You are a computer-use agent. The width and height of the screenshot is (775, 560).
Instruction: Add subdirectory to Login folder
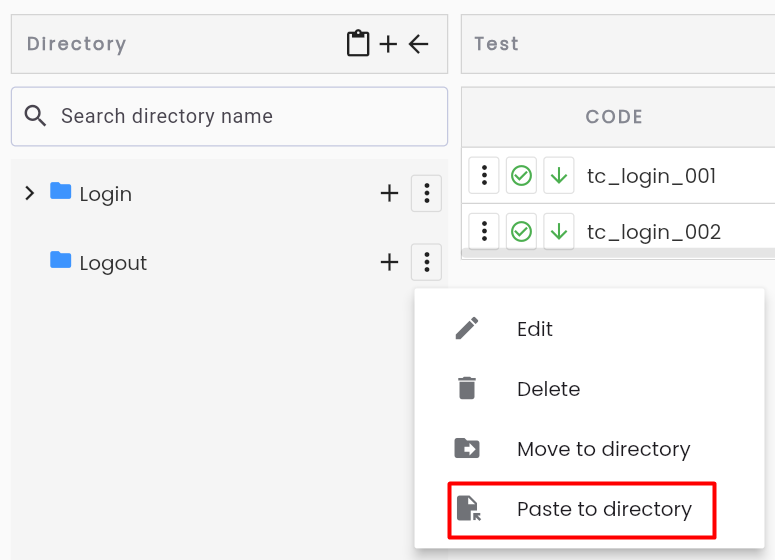coord(389,193)
